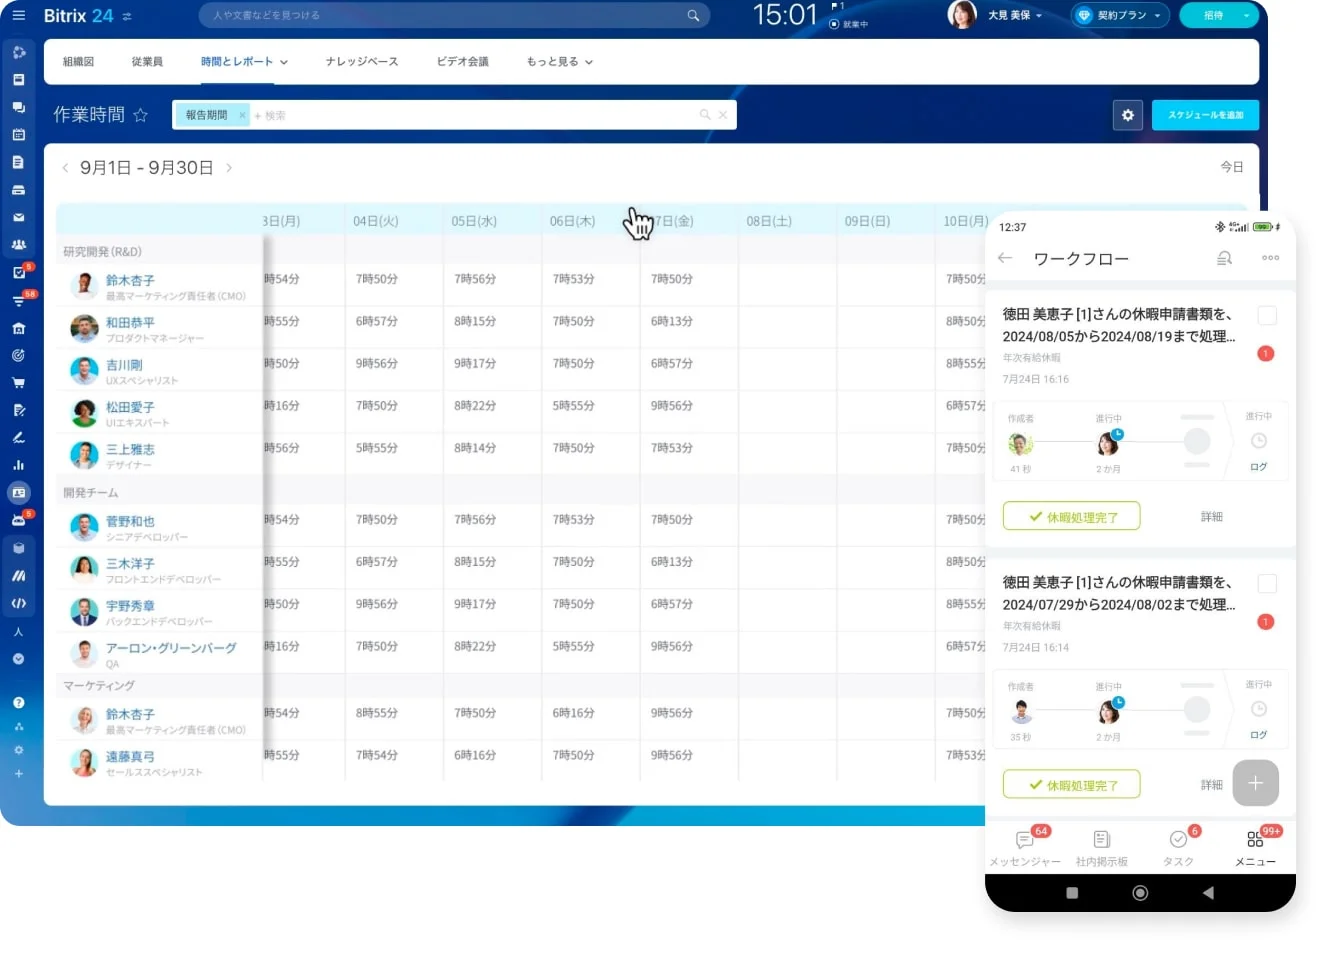Open the mail envelope icon in left sidebar
Image resolution: width=1344 pixels, height=960 pixels.
pos(18,217)
